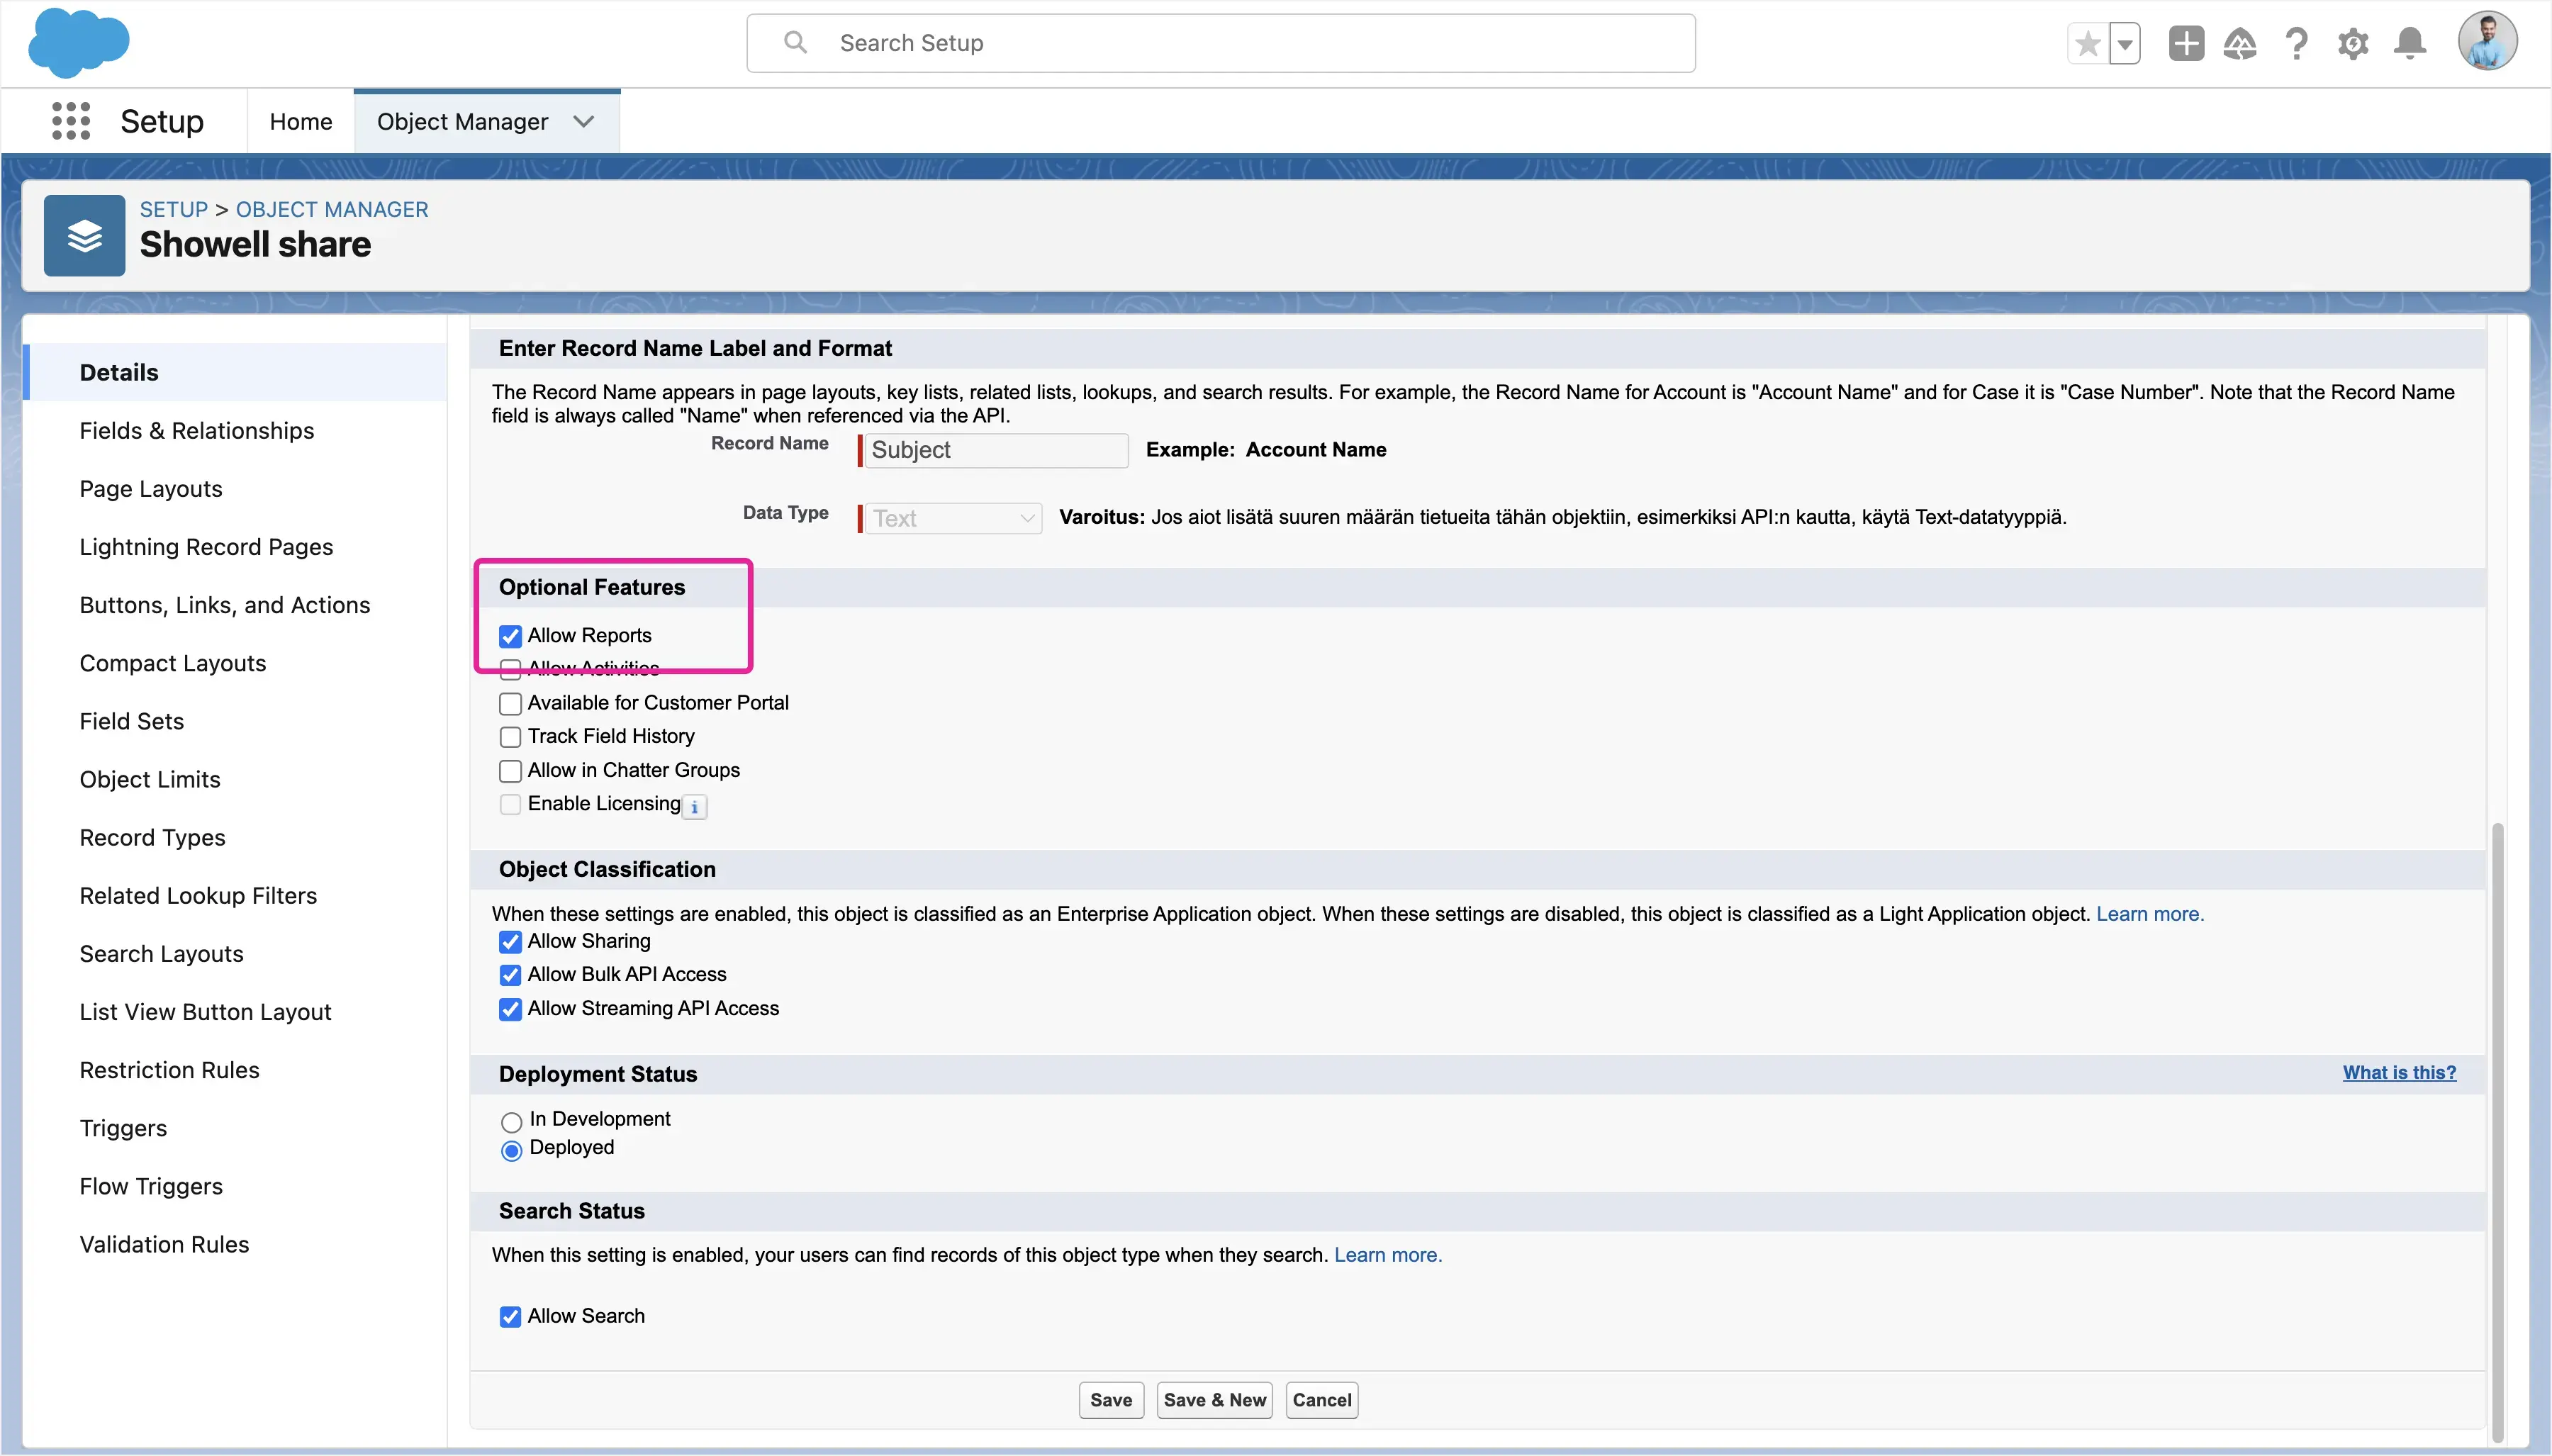Screen dimensions: 2552x1456
Task: Open Record Types in sidebar
Action: pyautogui.click(x=153, y=837)
